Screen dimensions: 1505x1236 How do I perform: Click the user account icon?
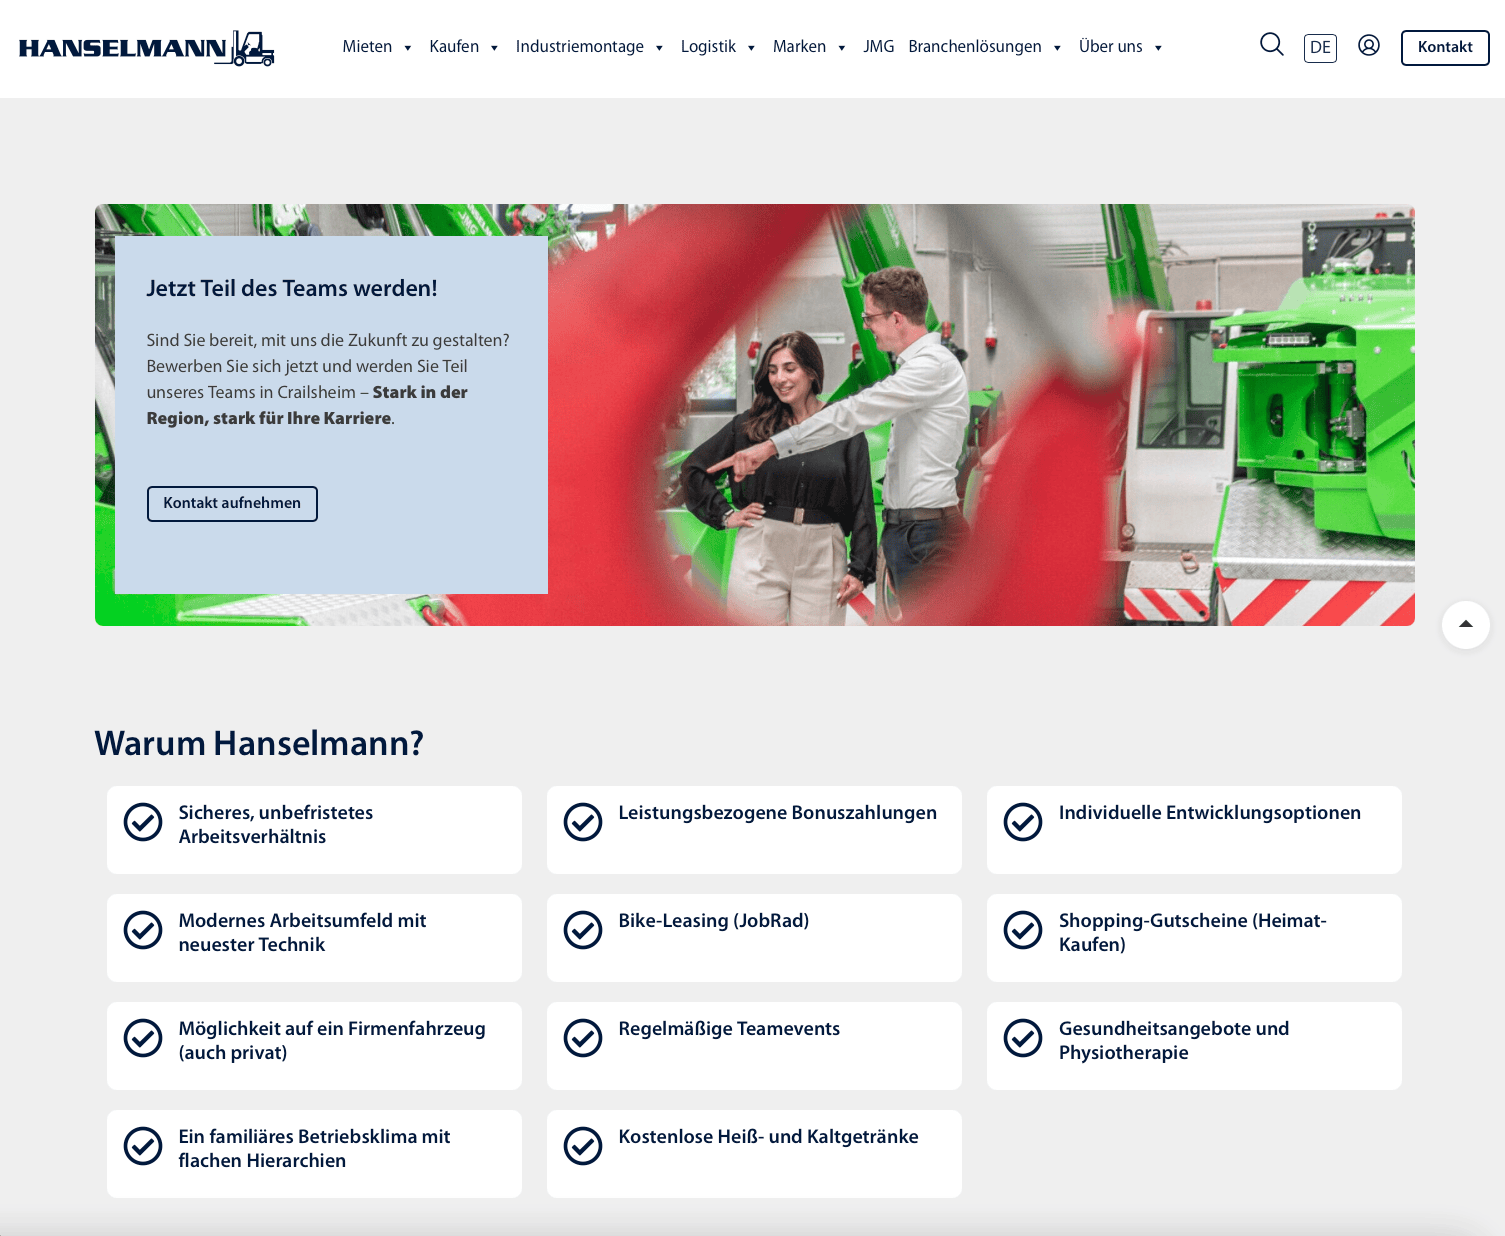1368,46
